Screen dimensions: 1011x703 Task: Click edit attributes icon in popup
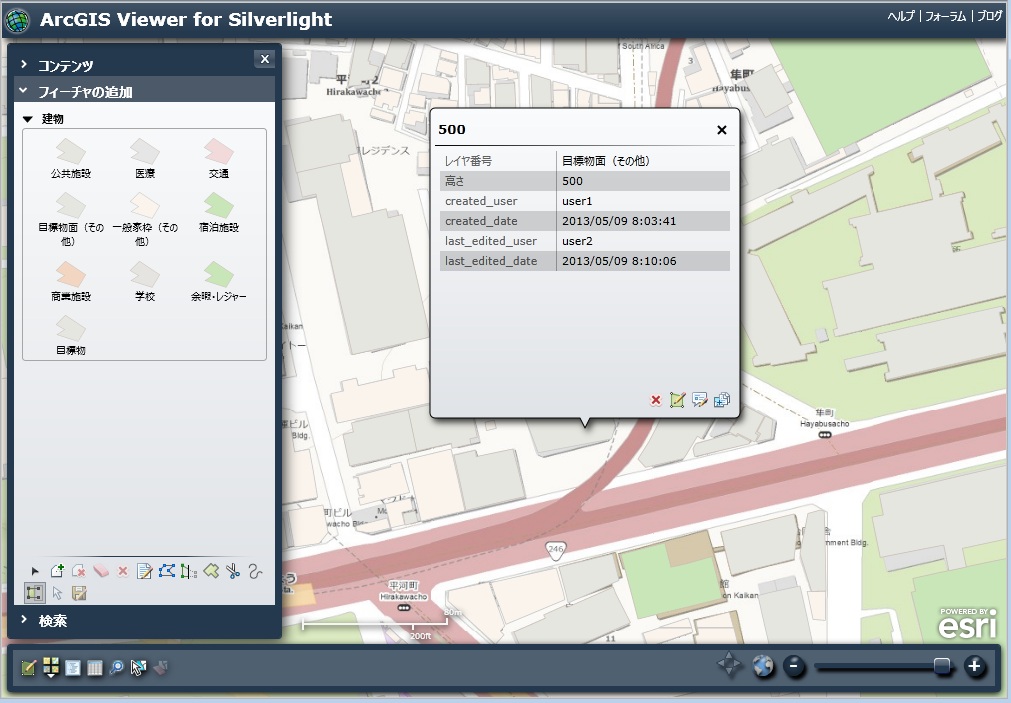(x=700, y=400)
